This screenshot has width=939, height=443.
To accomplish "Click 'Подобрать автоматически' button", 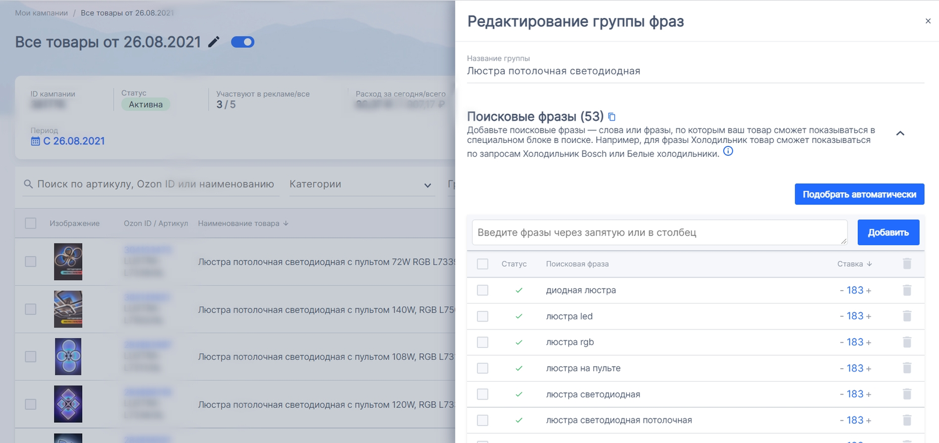I will [859, 195].
